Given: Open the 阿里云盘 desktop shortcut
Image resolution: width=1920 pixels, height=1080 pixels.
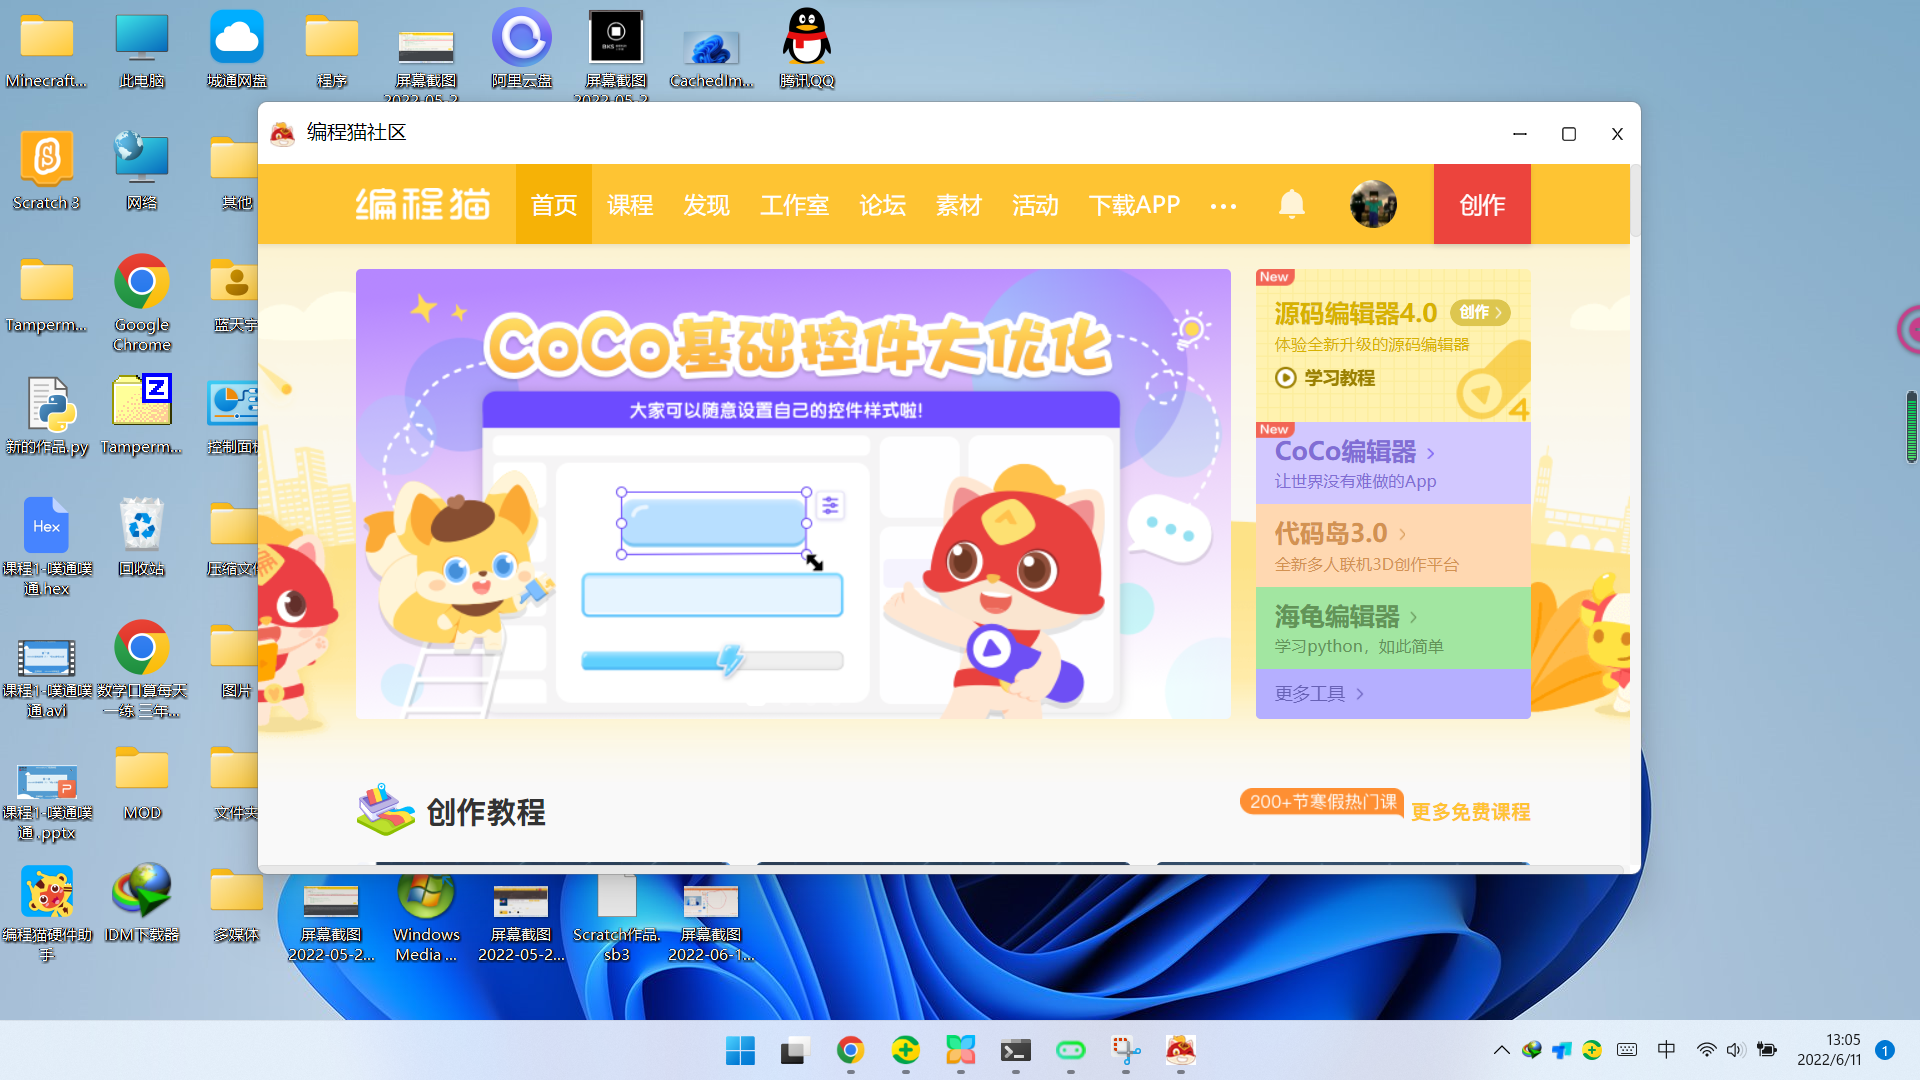Looking at the screenshot, I should coord(522,50).
